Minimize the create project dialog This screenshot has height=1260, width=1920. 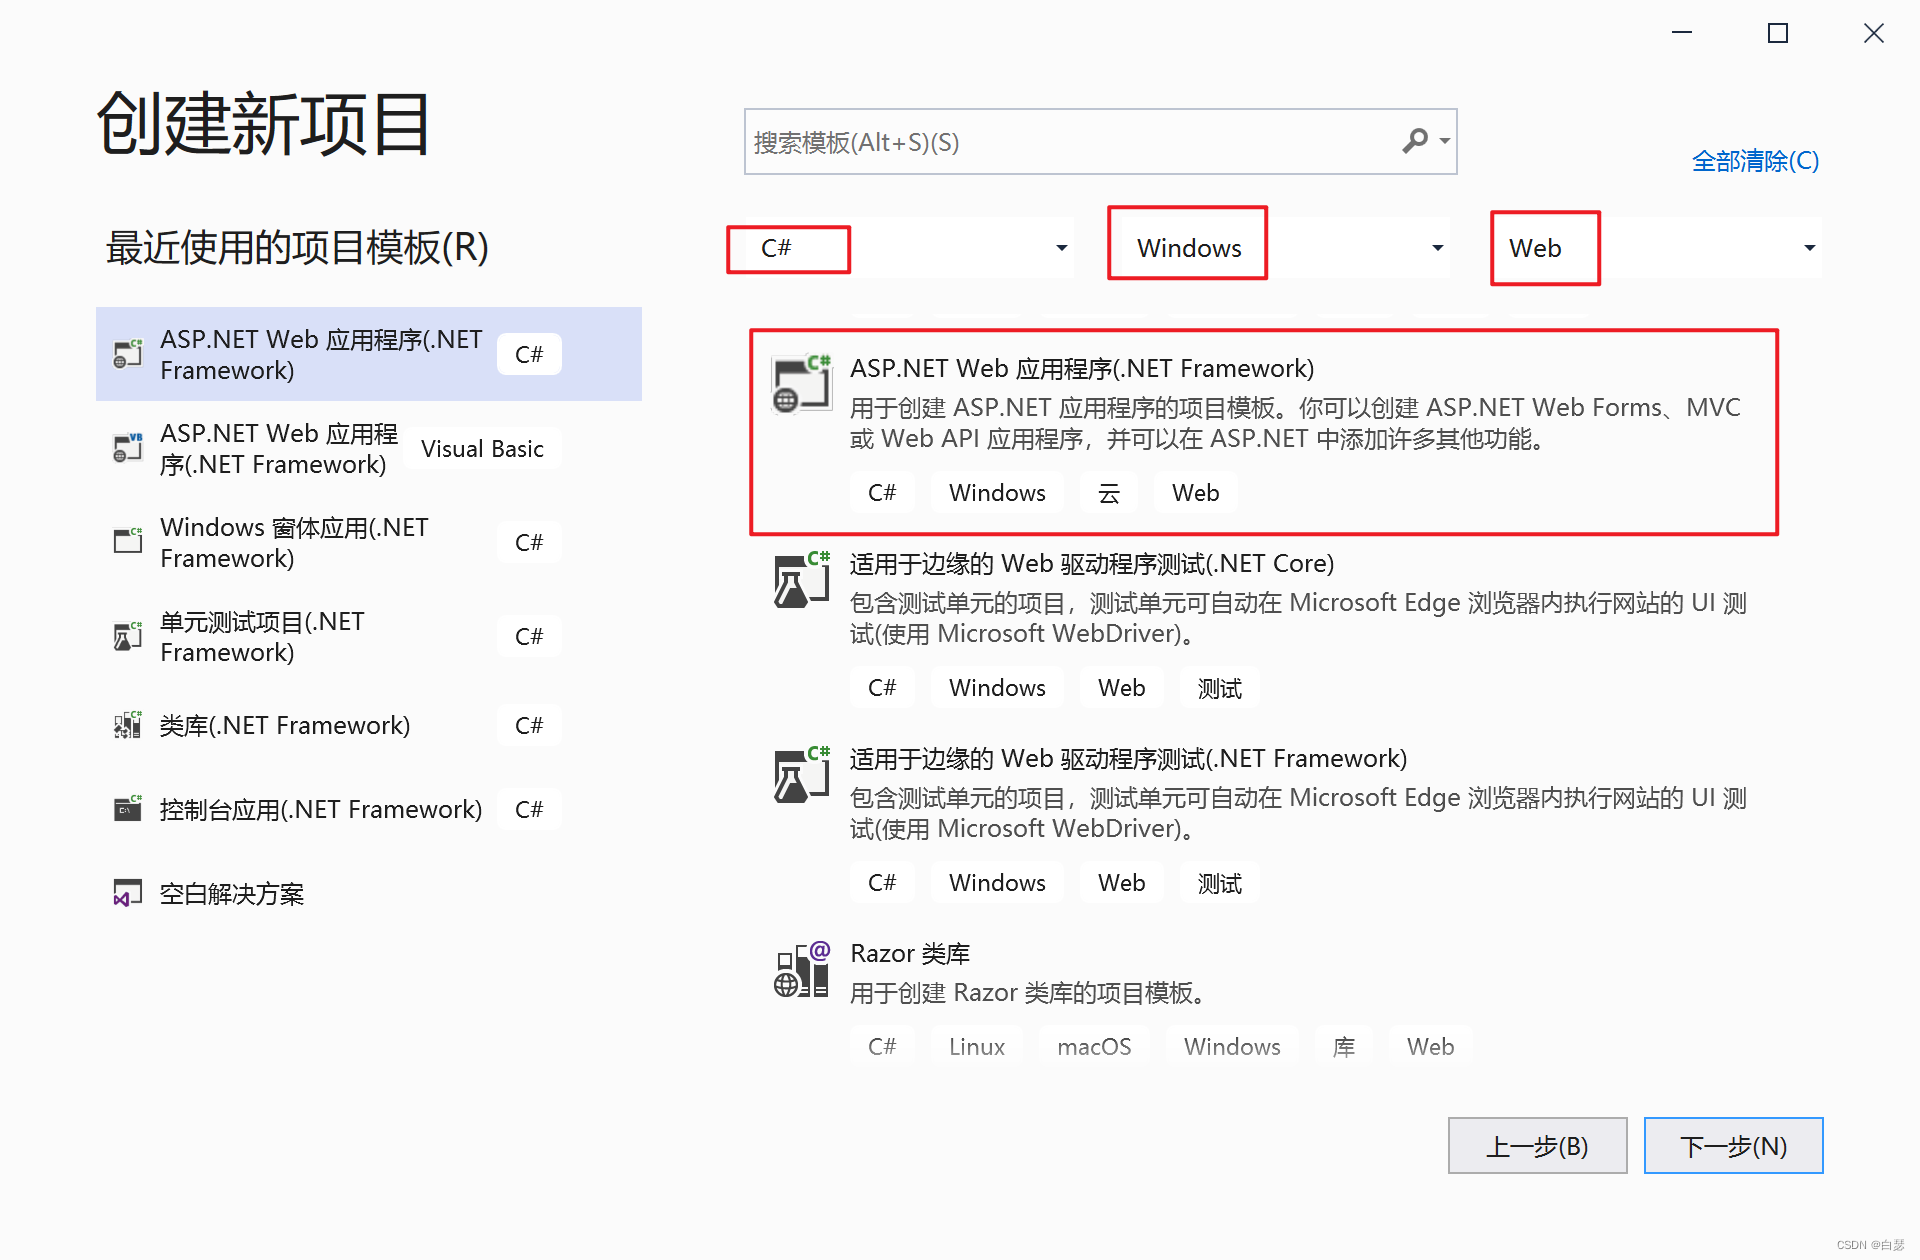coord(1682,33)
